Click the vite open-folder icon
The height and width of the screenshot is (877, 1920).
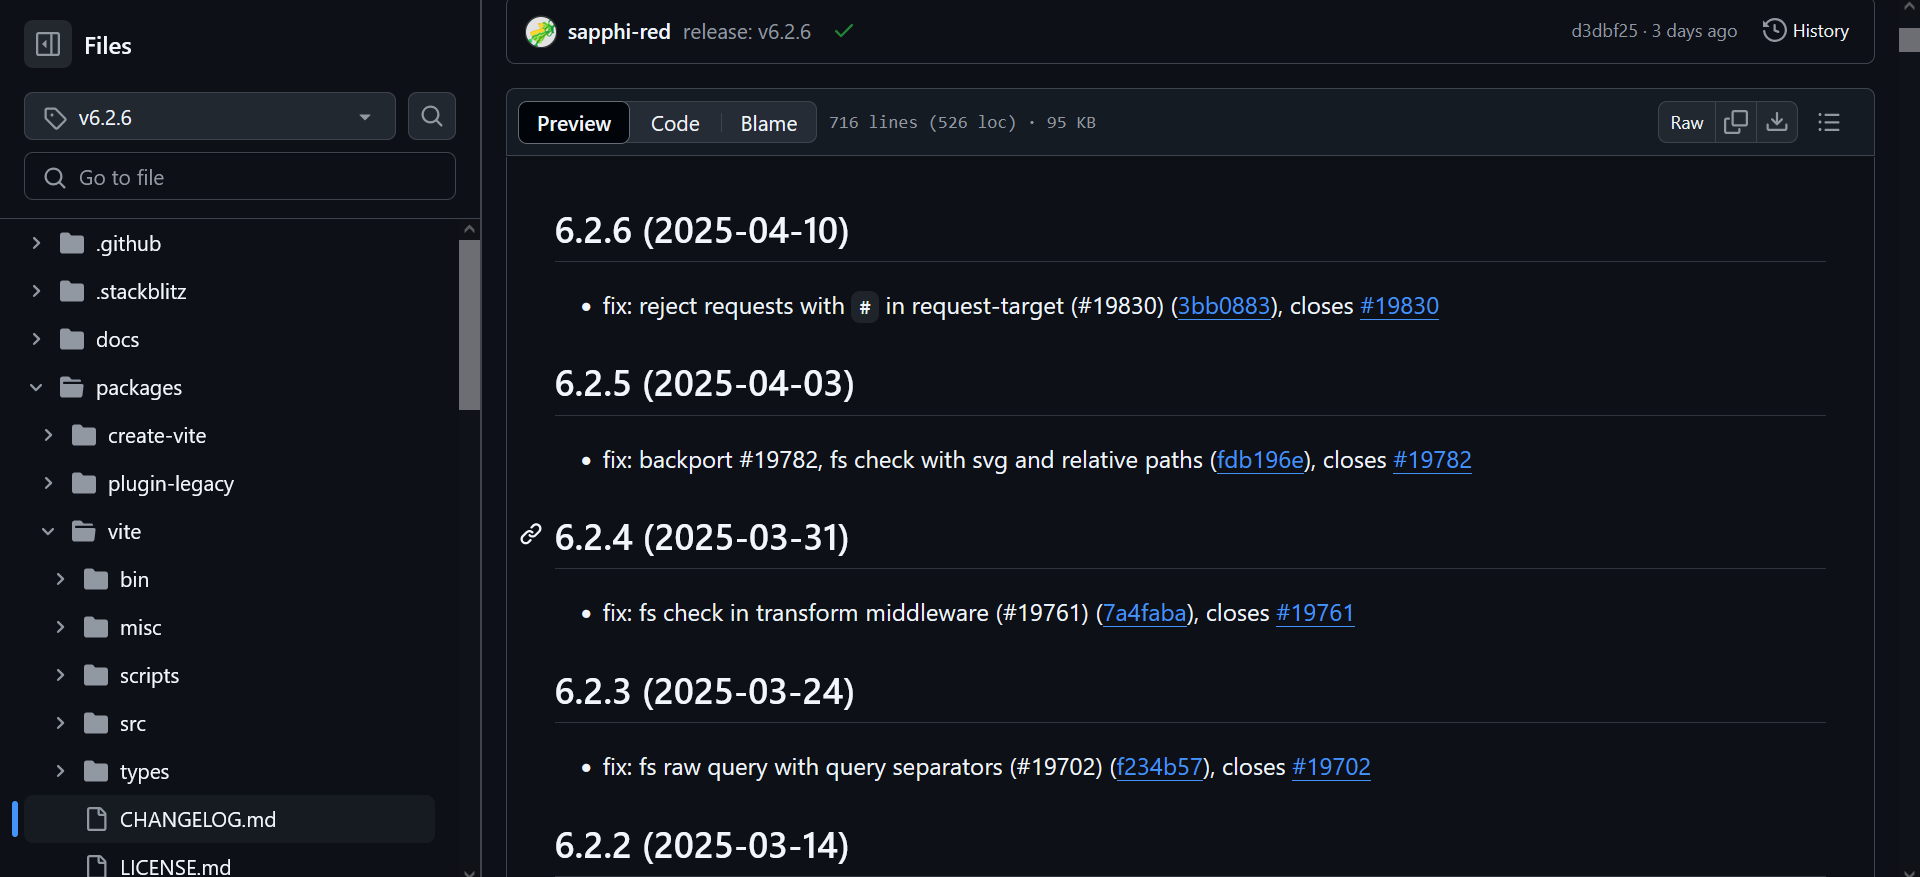pos(84,531)
